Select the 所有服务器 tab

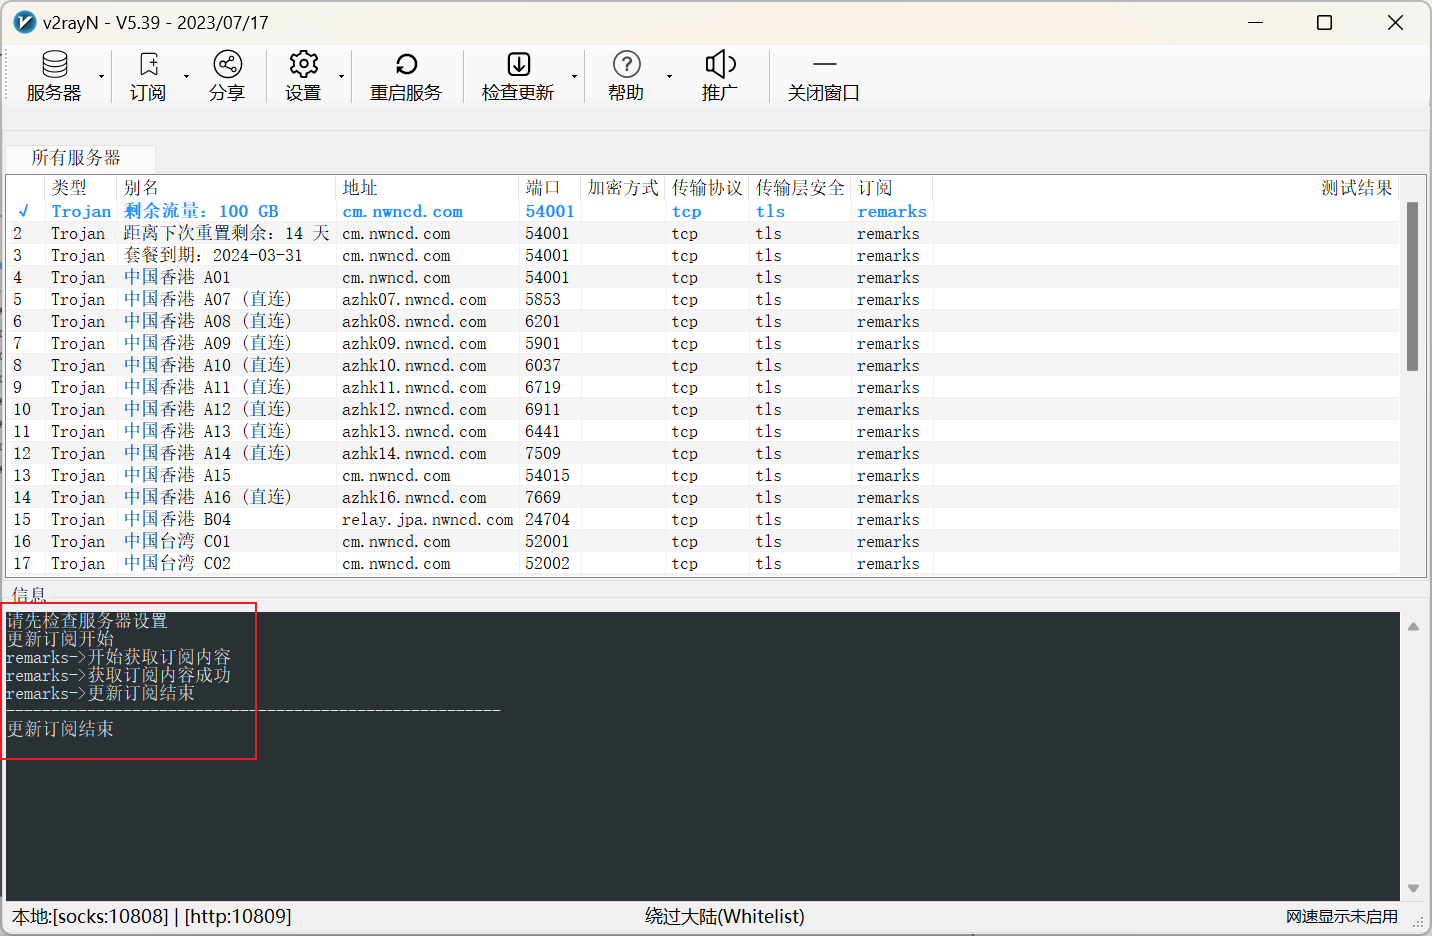[x=77, y=158]
